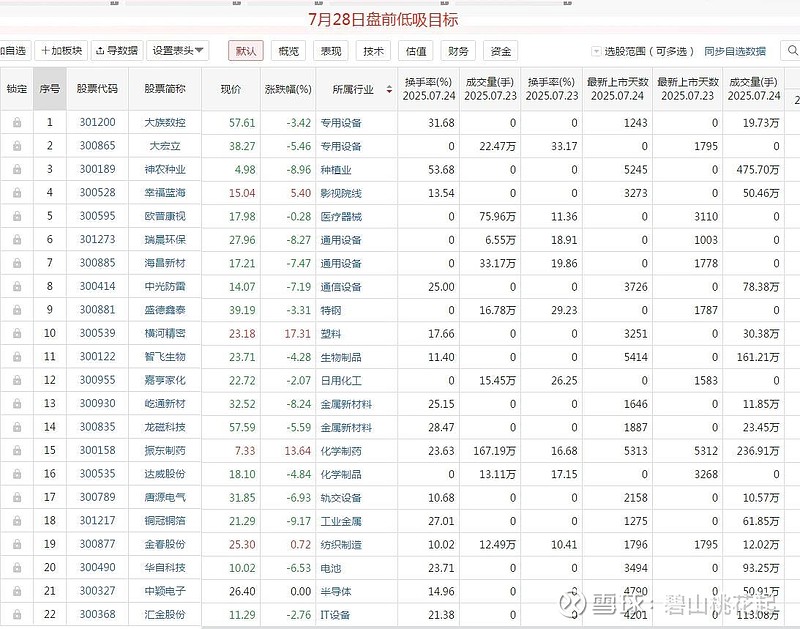Toggle lock icon for row 1 大族数控

17,122
